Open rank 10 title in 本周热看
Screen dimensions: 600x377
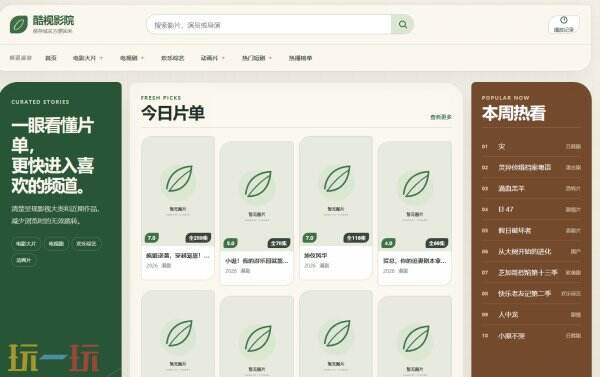point(511,336)
